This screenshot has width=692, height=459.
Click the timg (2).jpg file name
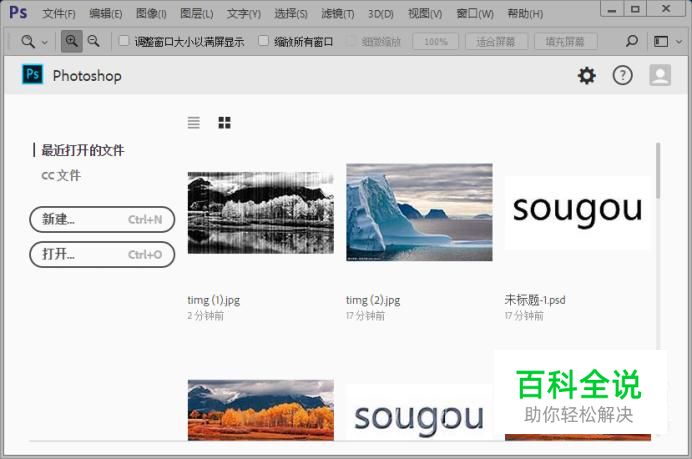373,300
